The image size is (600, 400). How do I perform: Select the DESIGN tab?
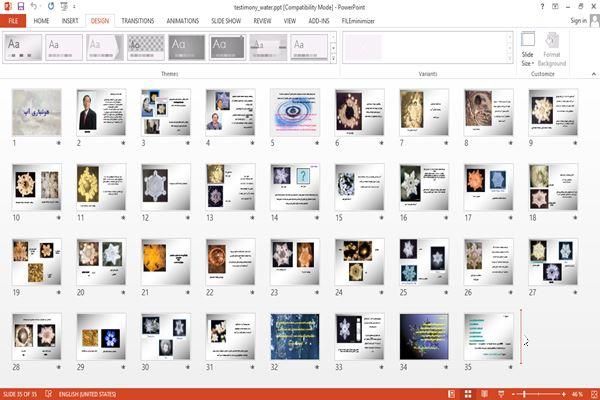point(99,21)
